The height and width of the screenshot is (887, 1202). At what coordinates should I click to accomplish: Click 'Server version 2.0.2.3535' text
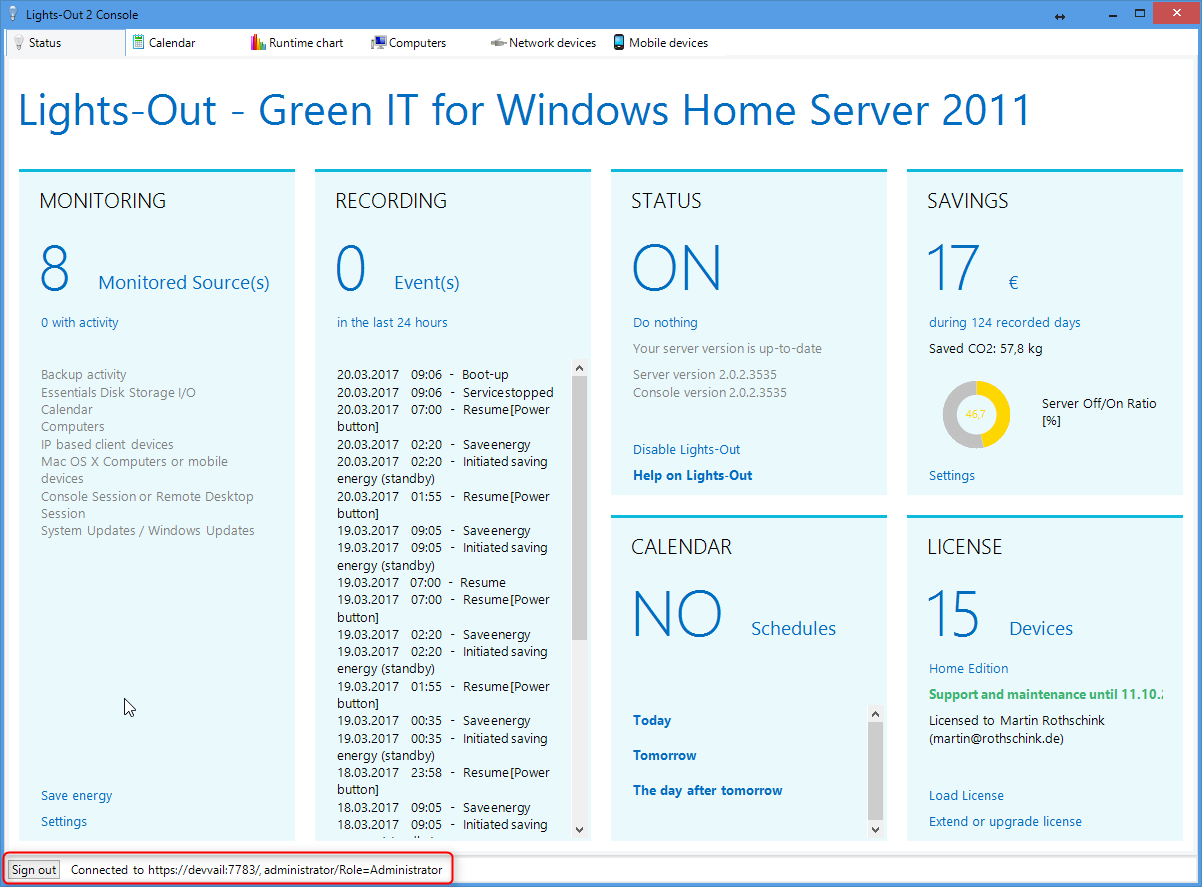point(705,375)
